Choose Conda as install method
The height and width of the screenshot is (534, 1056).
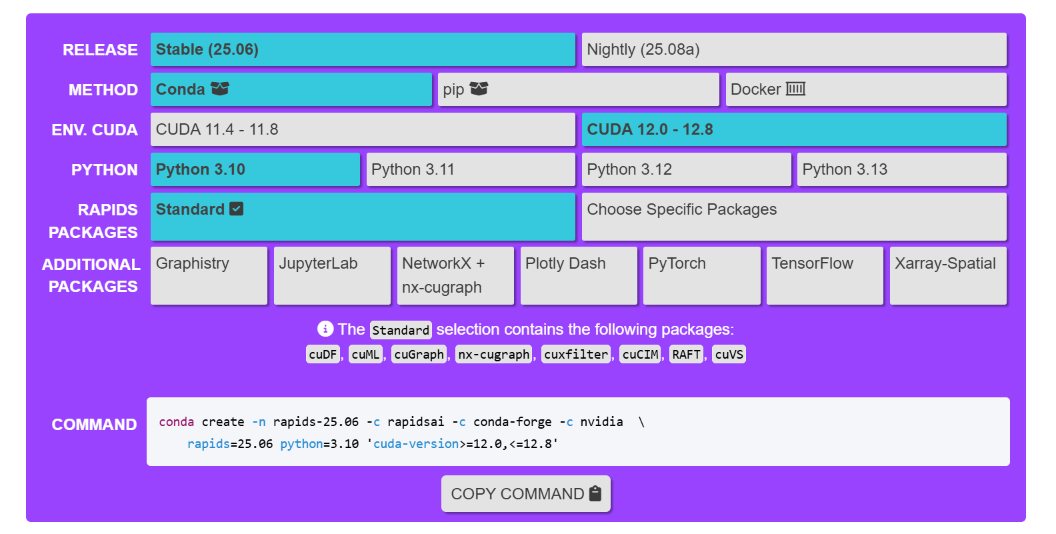pyautogui.click(x=291, y=90)
